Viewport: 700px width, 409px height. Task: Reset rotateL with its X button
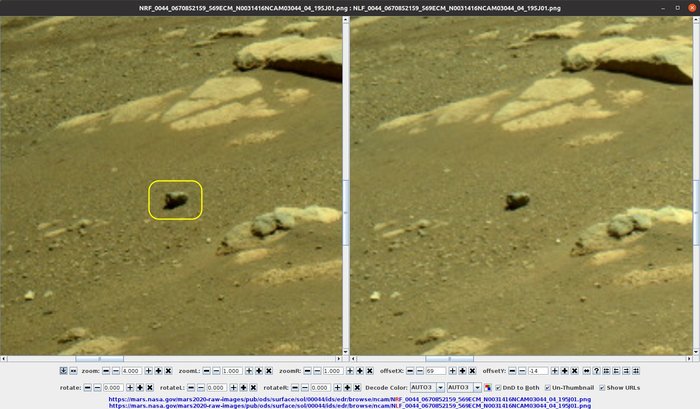coord(253,388)
